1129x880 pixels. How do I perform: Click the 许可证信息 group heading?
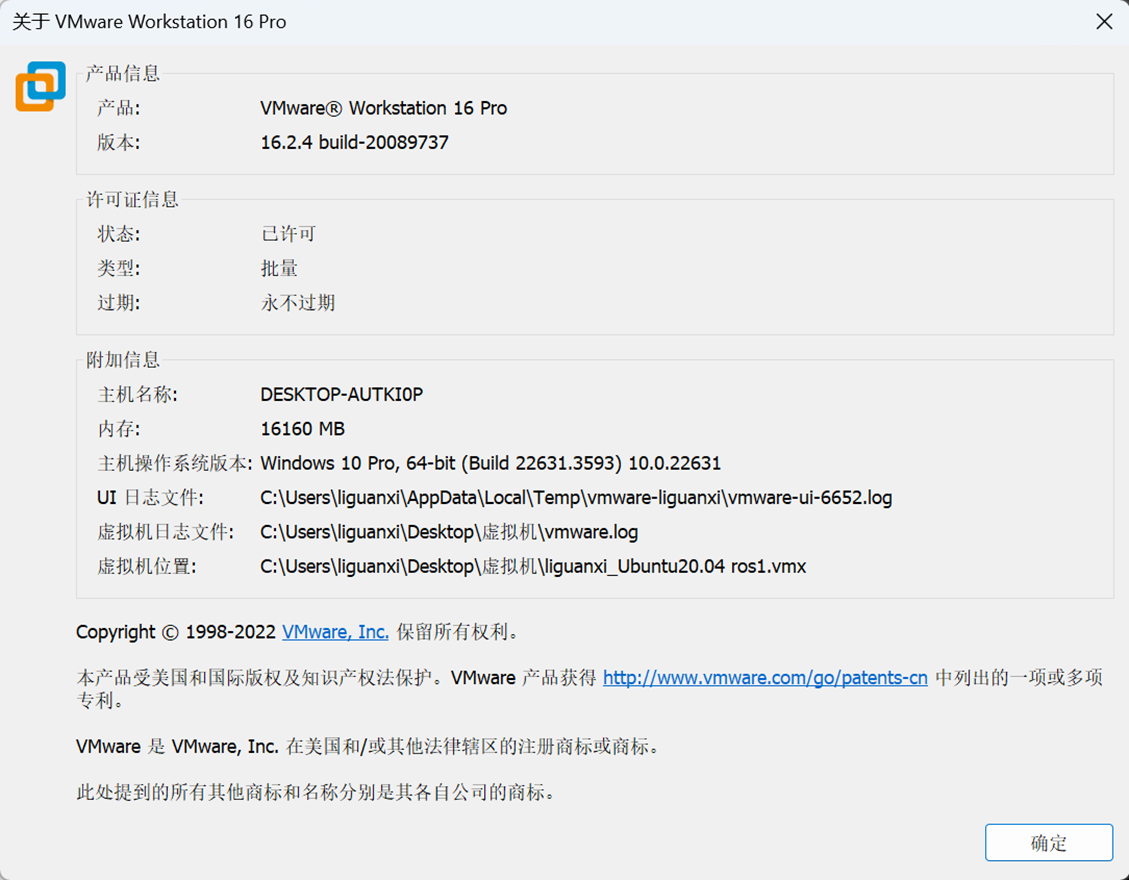132,199
